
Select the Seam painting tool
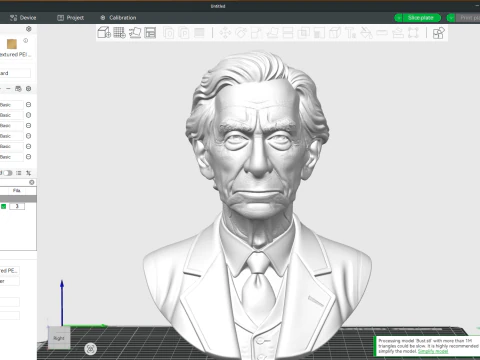pos(335,33)
